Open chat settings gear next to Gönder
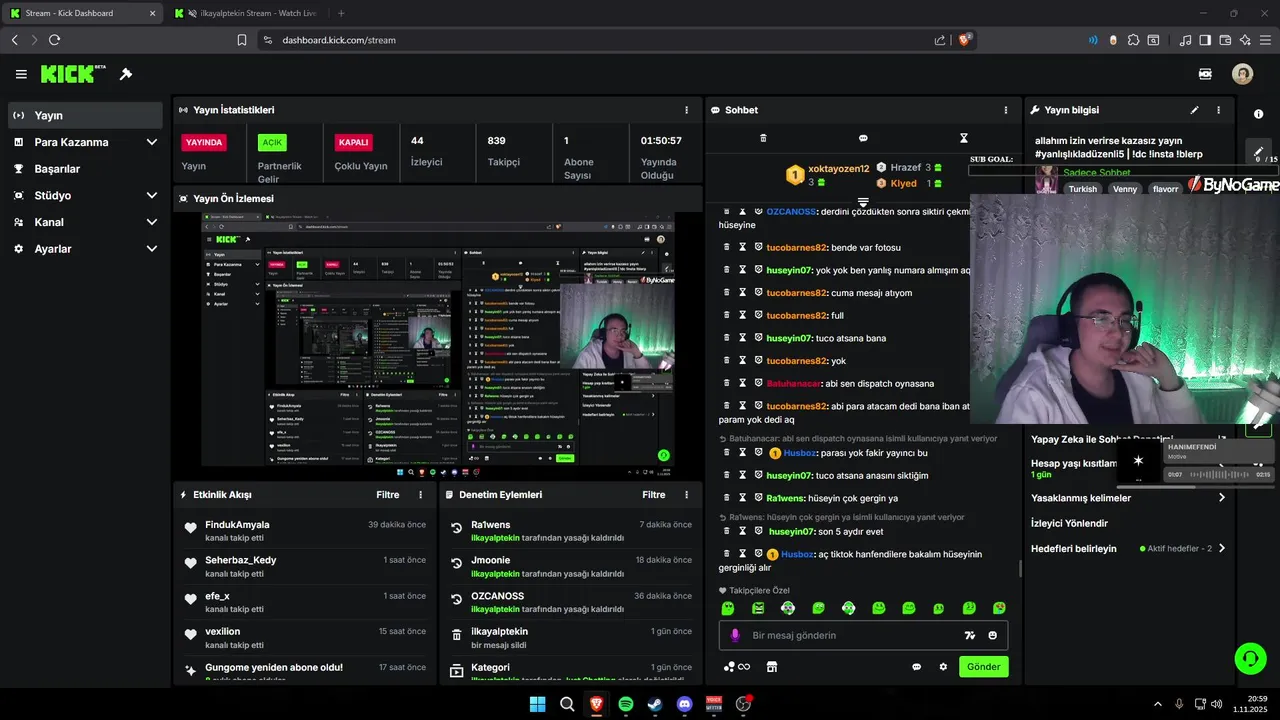 pyautogui.click(x=942, y=667)
